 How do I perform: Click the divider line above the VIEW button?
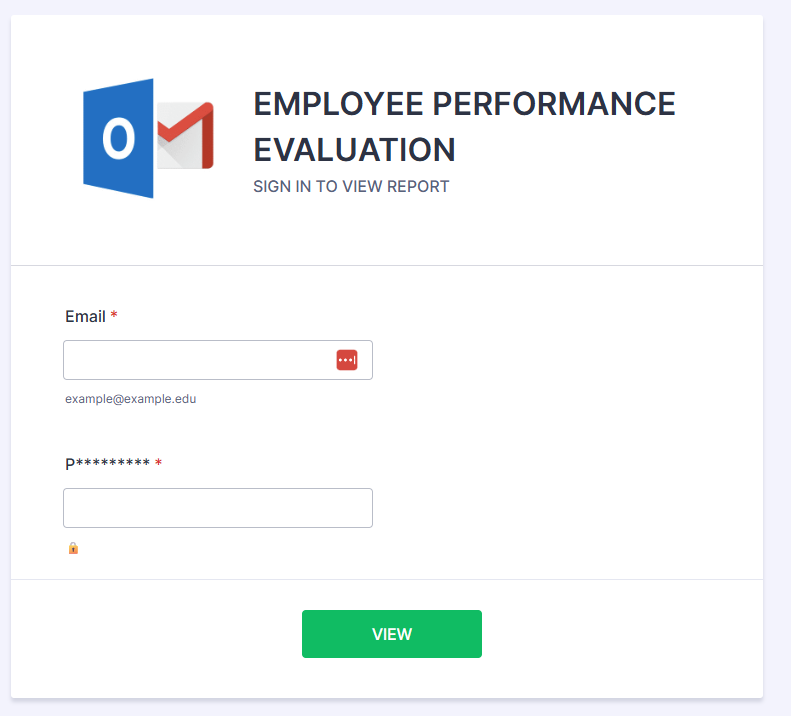click(x=387, y=579)
